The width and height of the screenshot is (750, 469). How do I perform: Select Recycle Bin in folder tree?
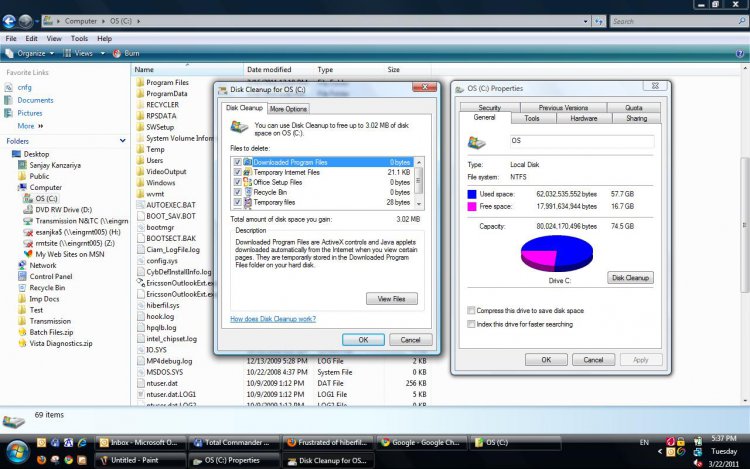(47, 288)
